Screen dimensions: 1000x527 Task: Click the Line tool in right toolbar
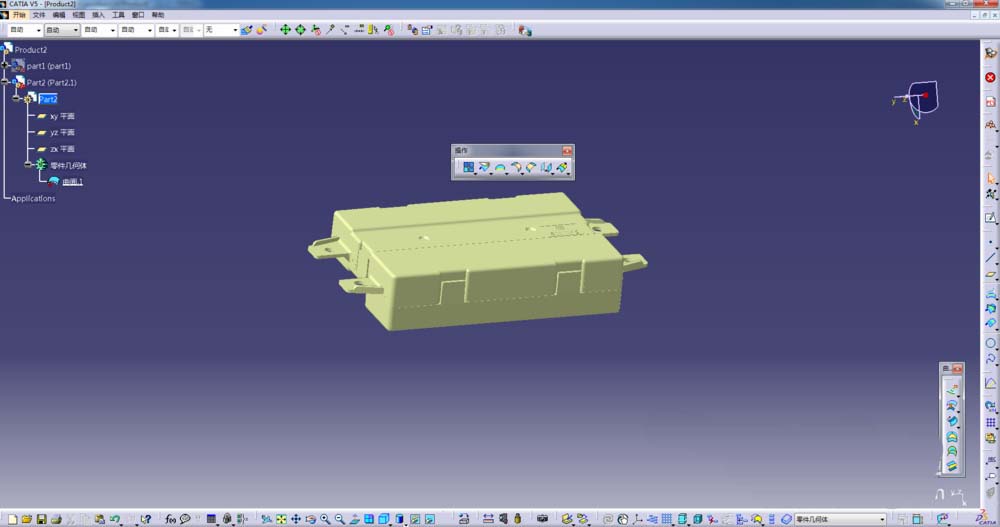click(x=990, y=258)
